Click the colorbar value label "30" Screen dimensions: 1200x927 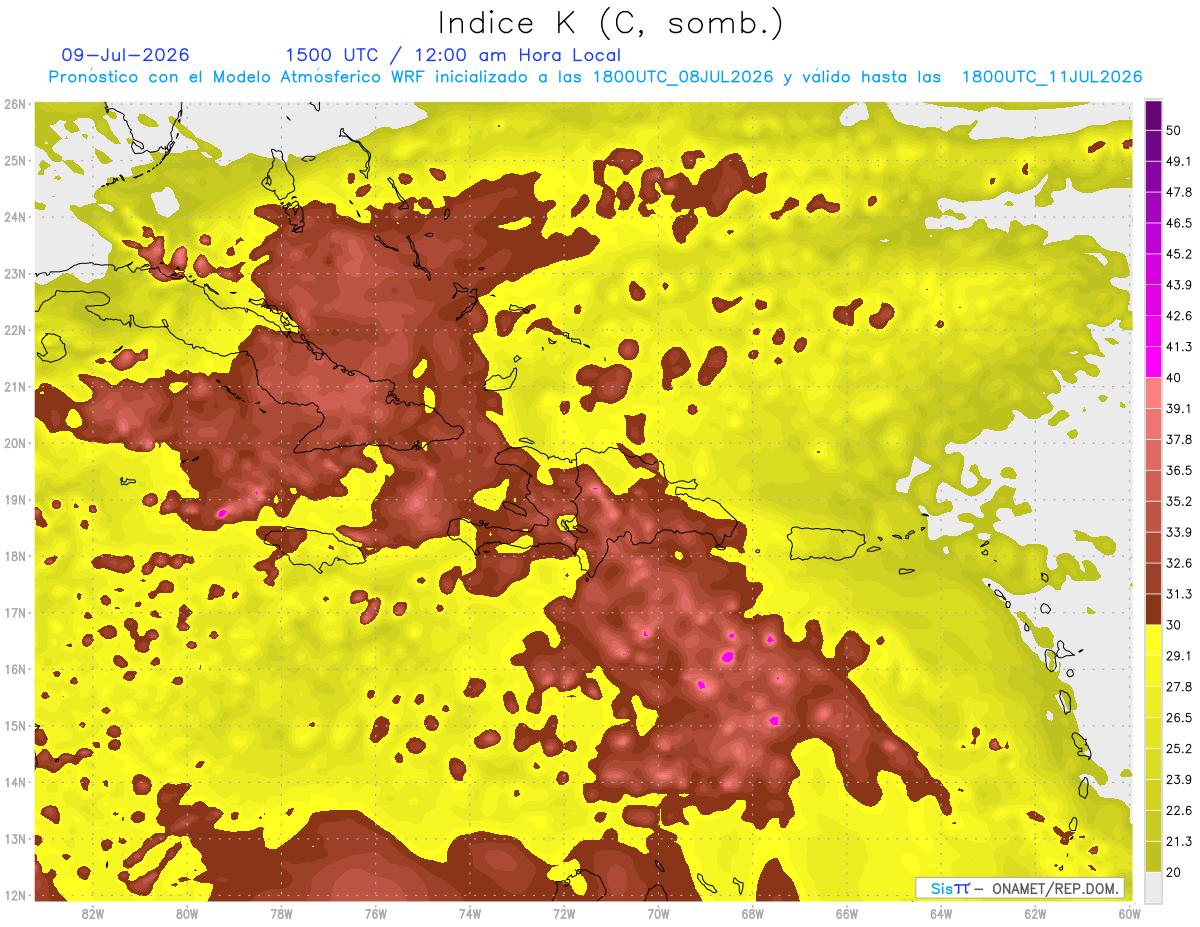coord(1175,625)
